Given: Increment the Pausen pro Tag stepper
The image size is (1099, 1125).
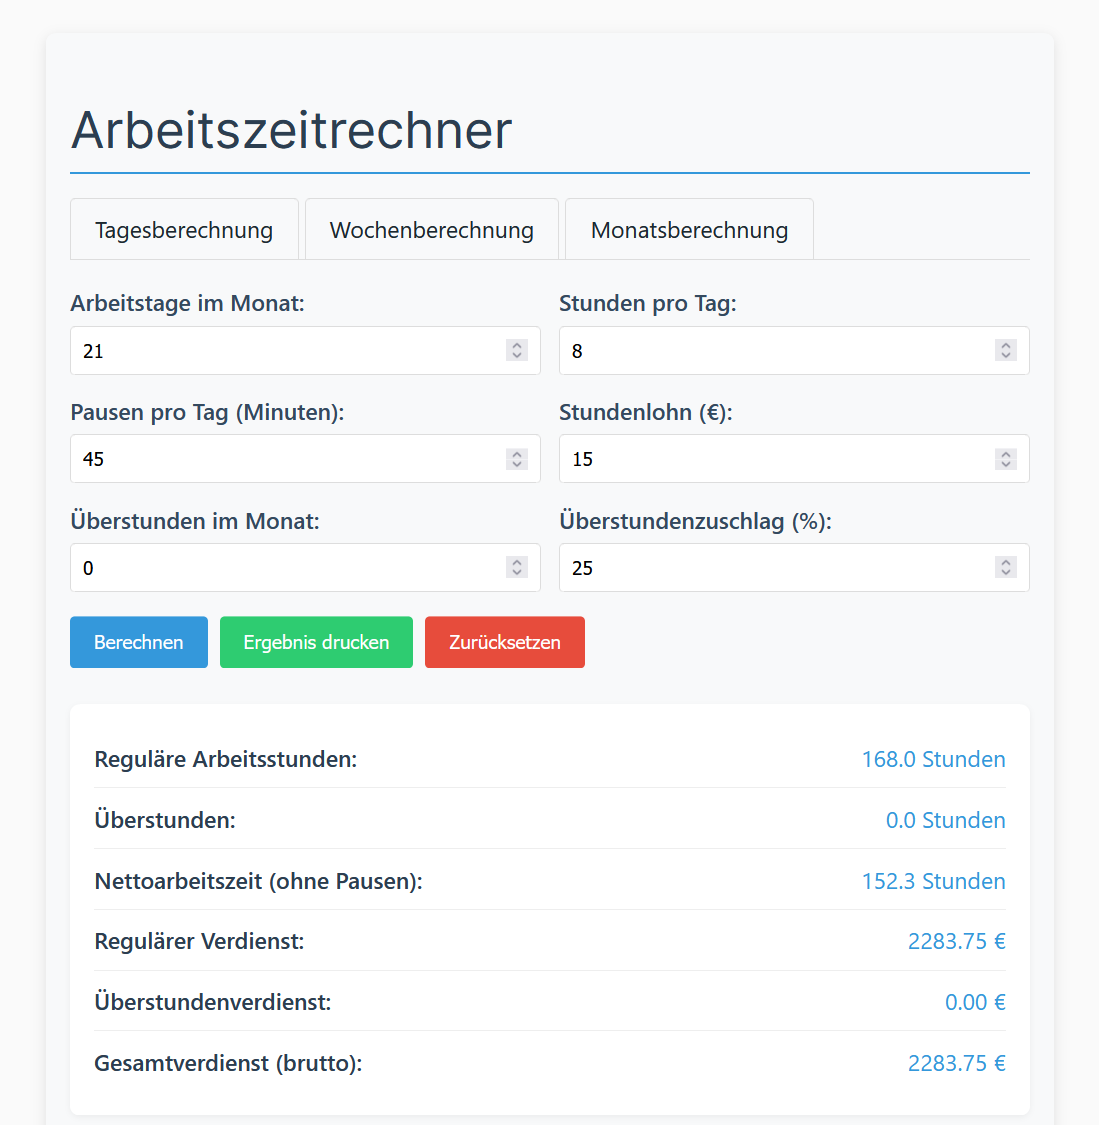Looking at the screenshot, I should (517, 453).
